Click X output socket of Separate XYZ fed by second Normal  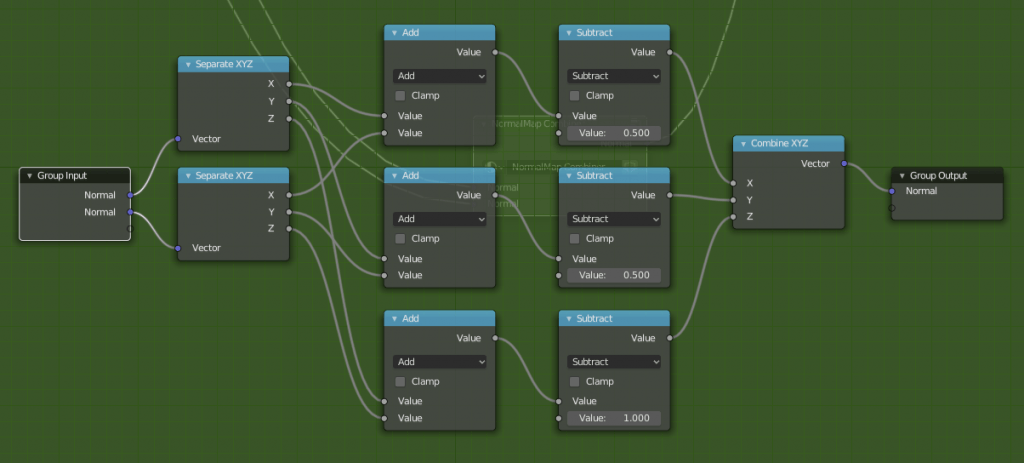coord(289,195)
